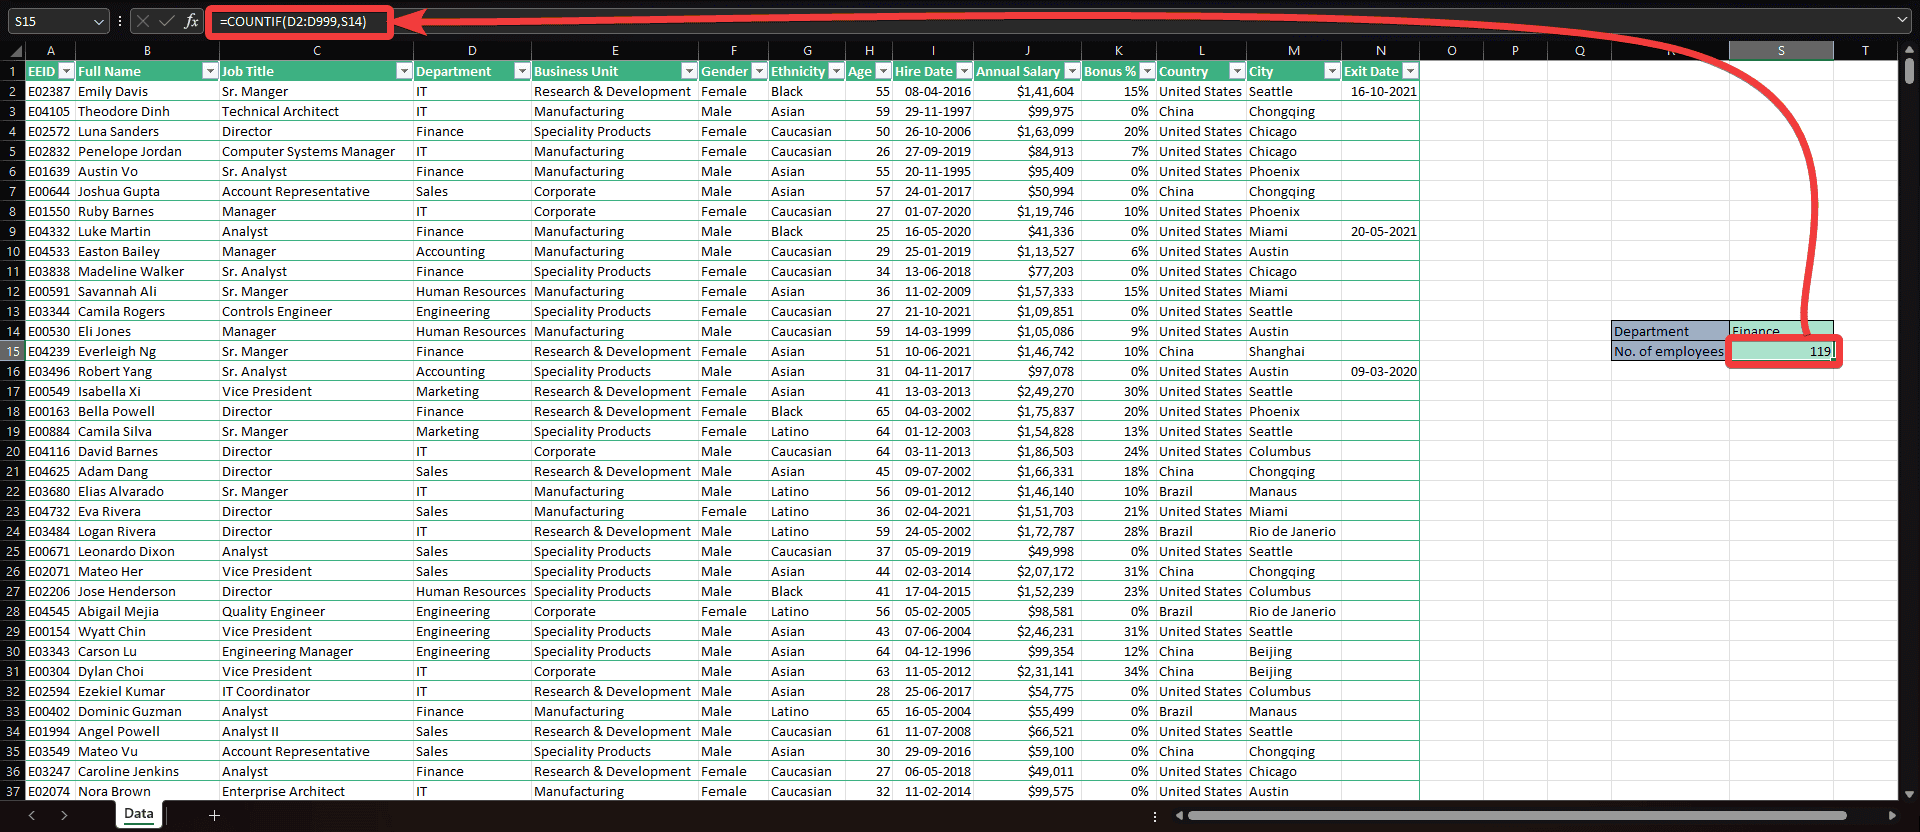1920x832 pixels.
Task: Select the 'Controls Engineer' cell
Action: (x=316, y=311)
